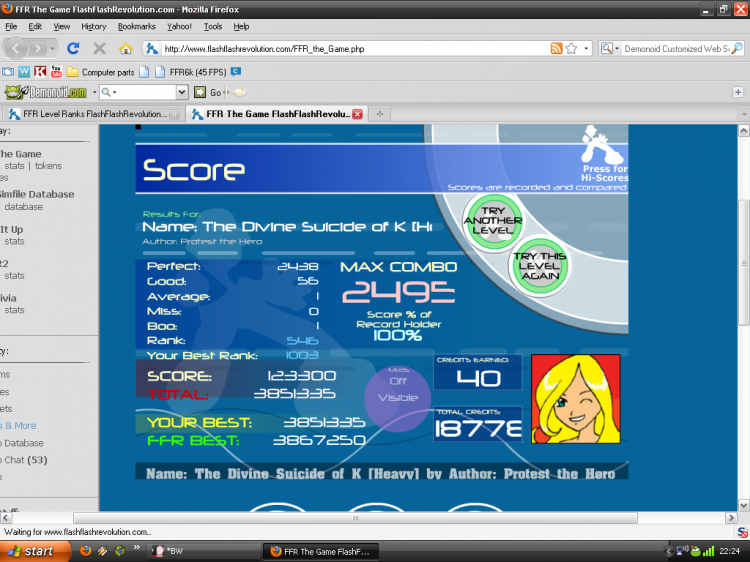This screenshot has height=562, width=750.
Task: Click the stop loading X icon
Action: click(x=99, y=48)
